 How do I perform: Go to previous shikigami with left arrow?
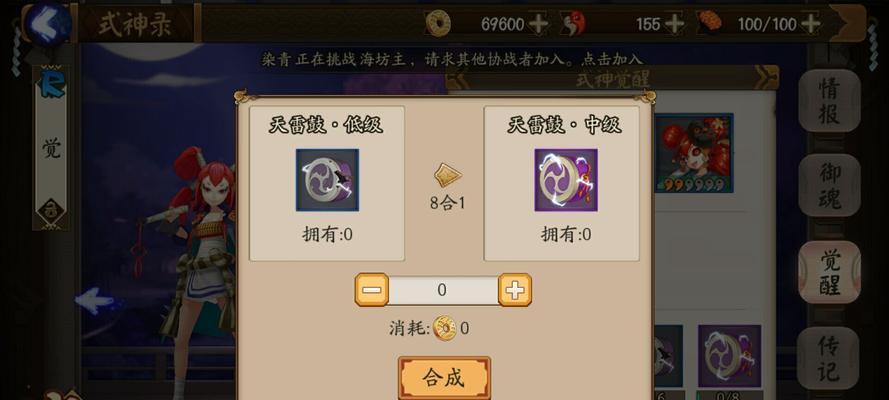tap(94, 301)
